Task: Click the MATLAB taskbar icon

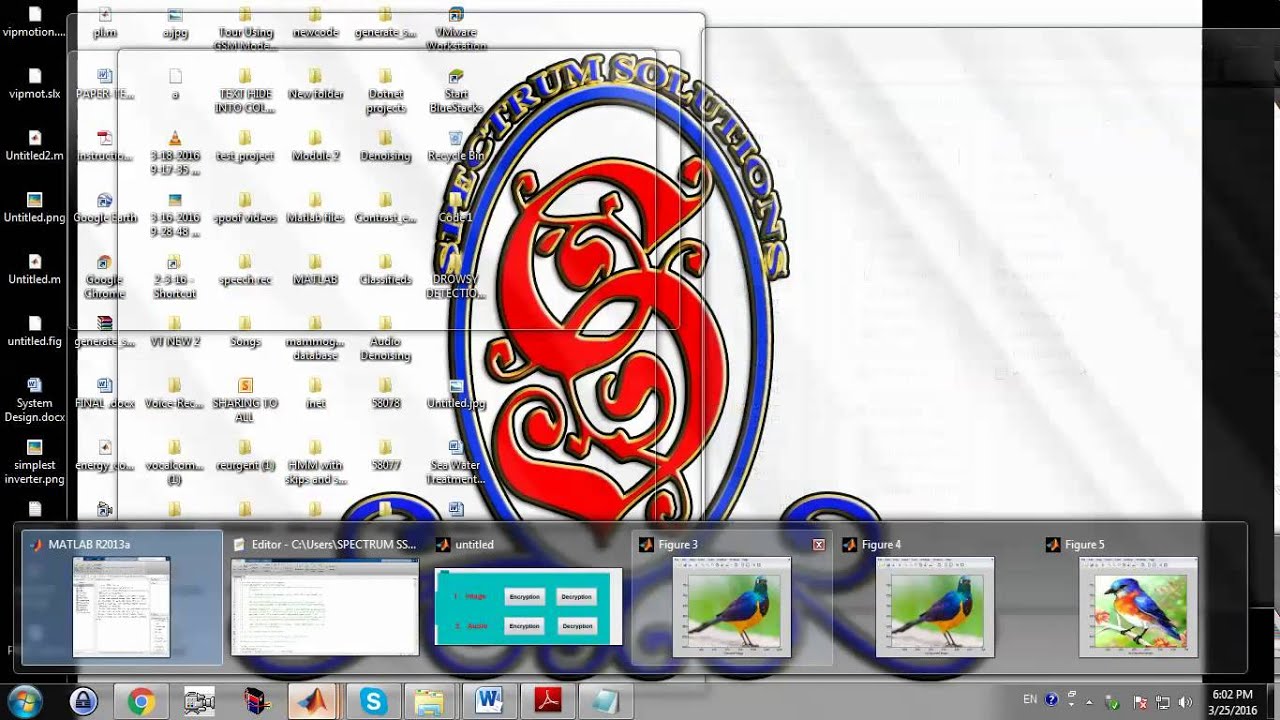Action: tap(315, 702)
